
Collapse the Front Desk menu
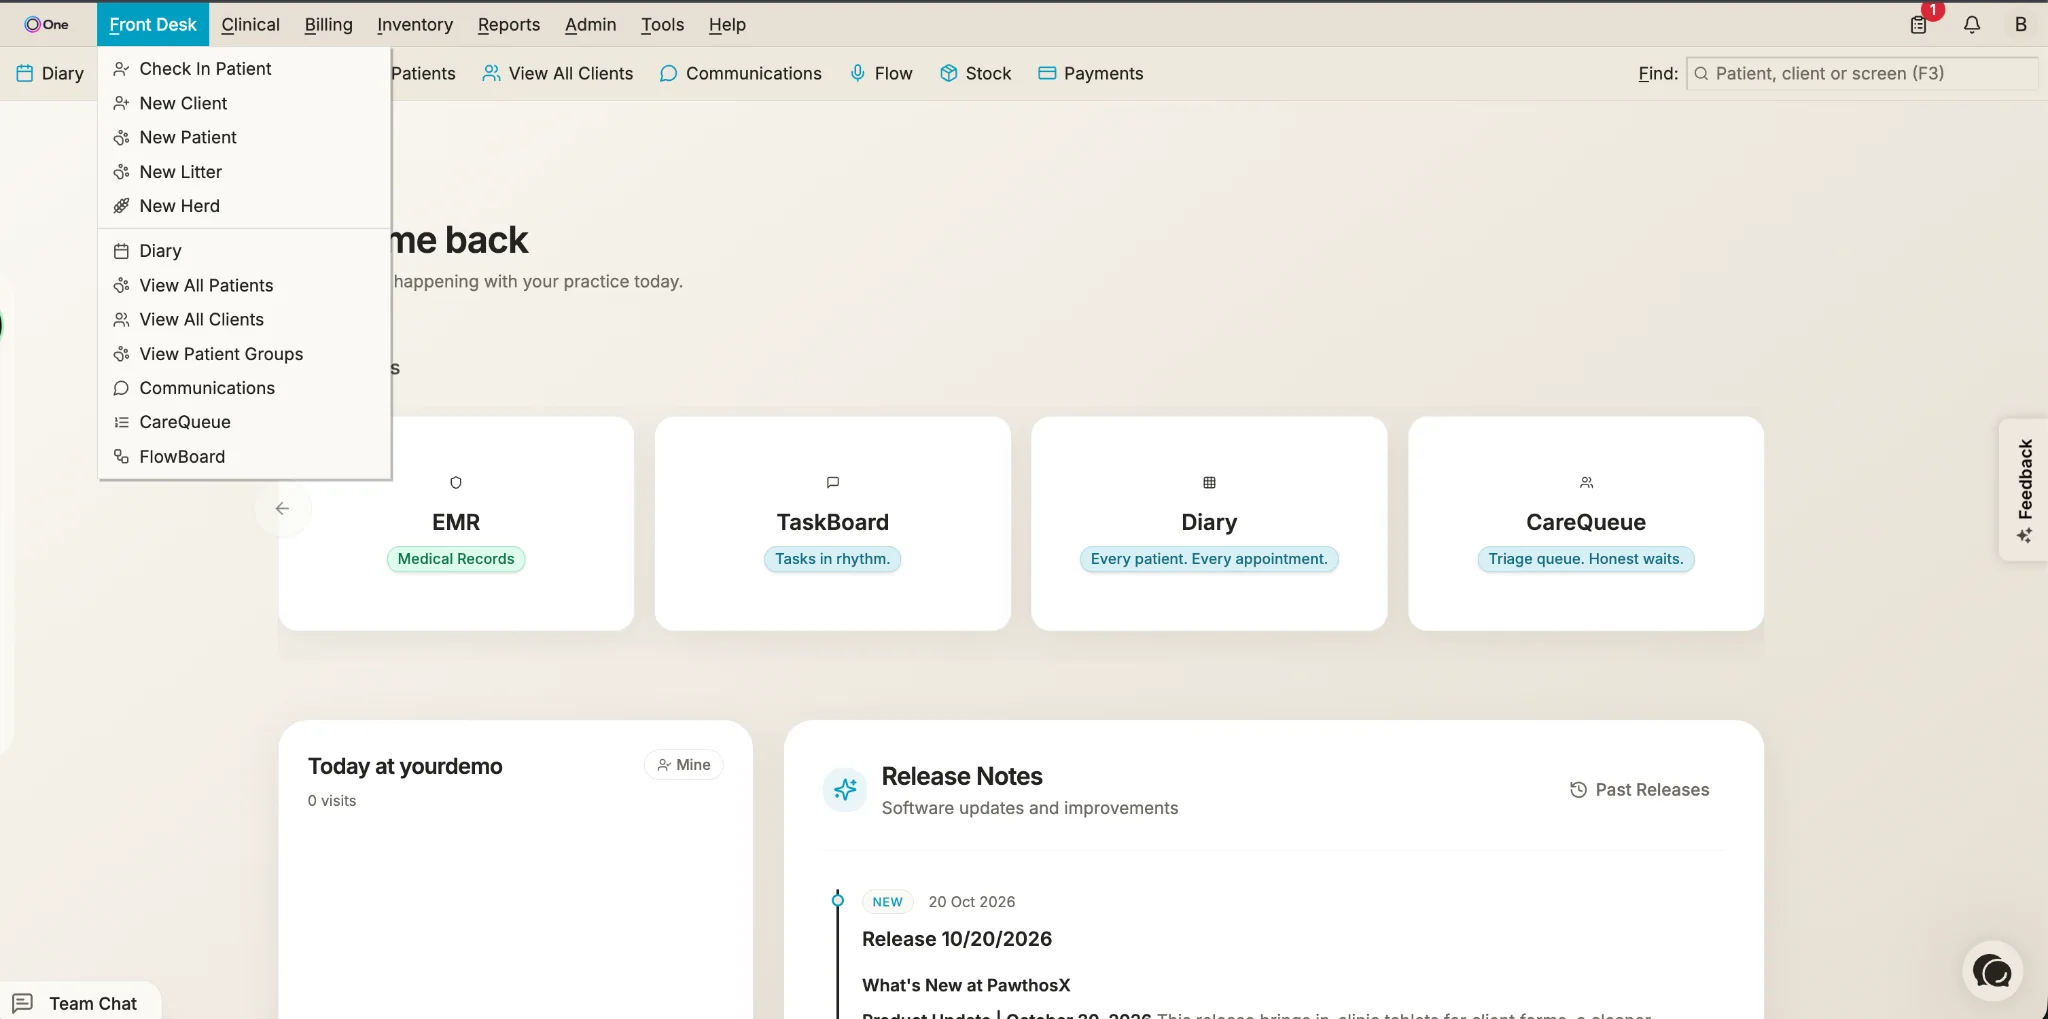tap(153, 24)
